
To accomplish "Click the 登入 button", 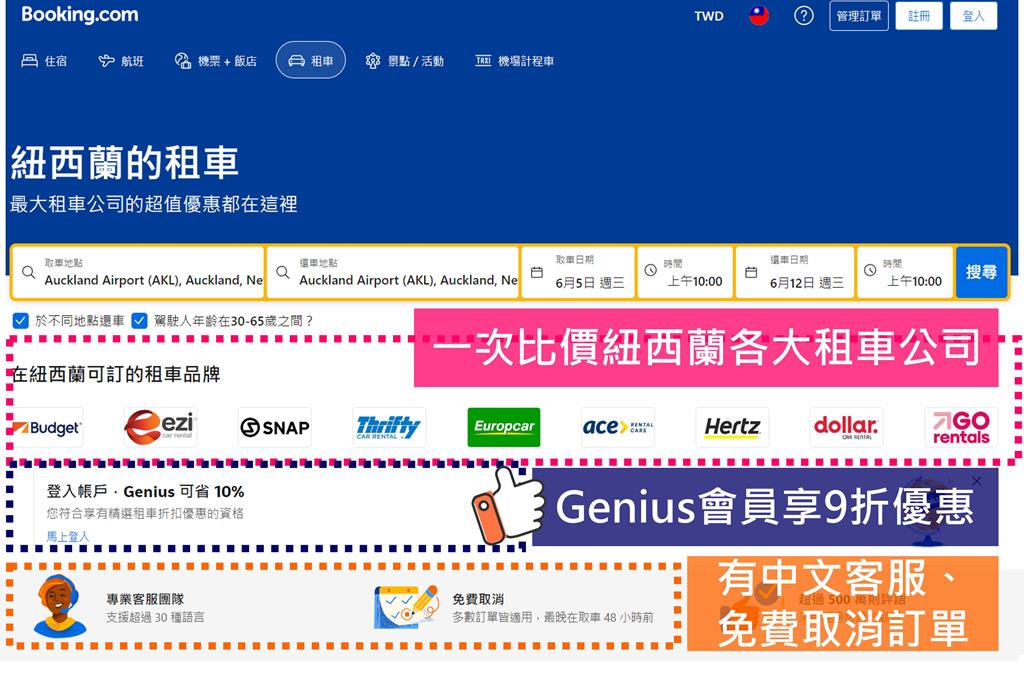I will [x=973, y=16].
